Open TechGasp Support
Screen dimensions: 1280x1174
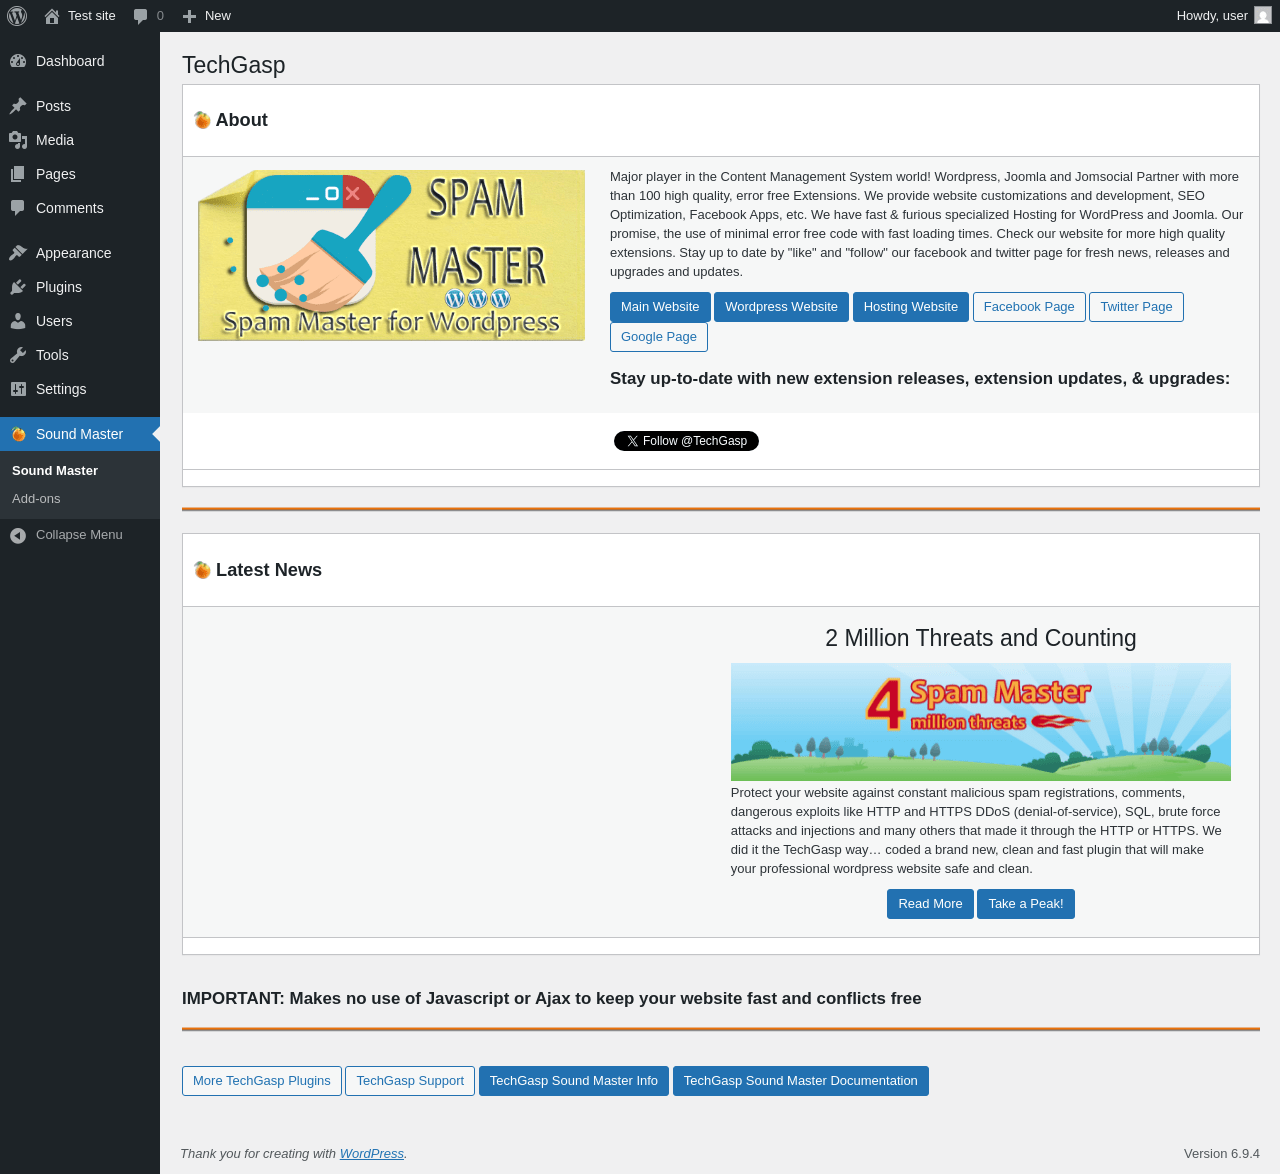tap(410, 1081)
